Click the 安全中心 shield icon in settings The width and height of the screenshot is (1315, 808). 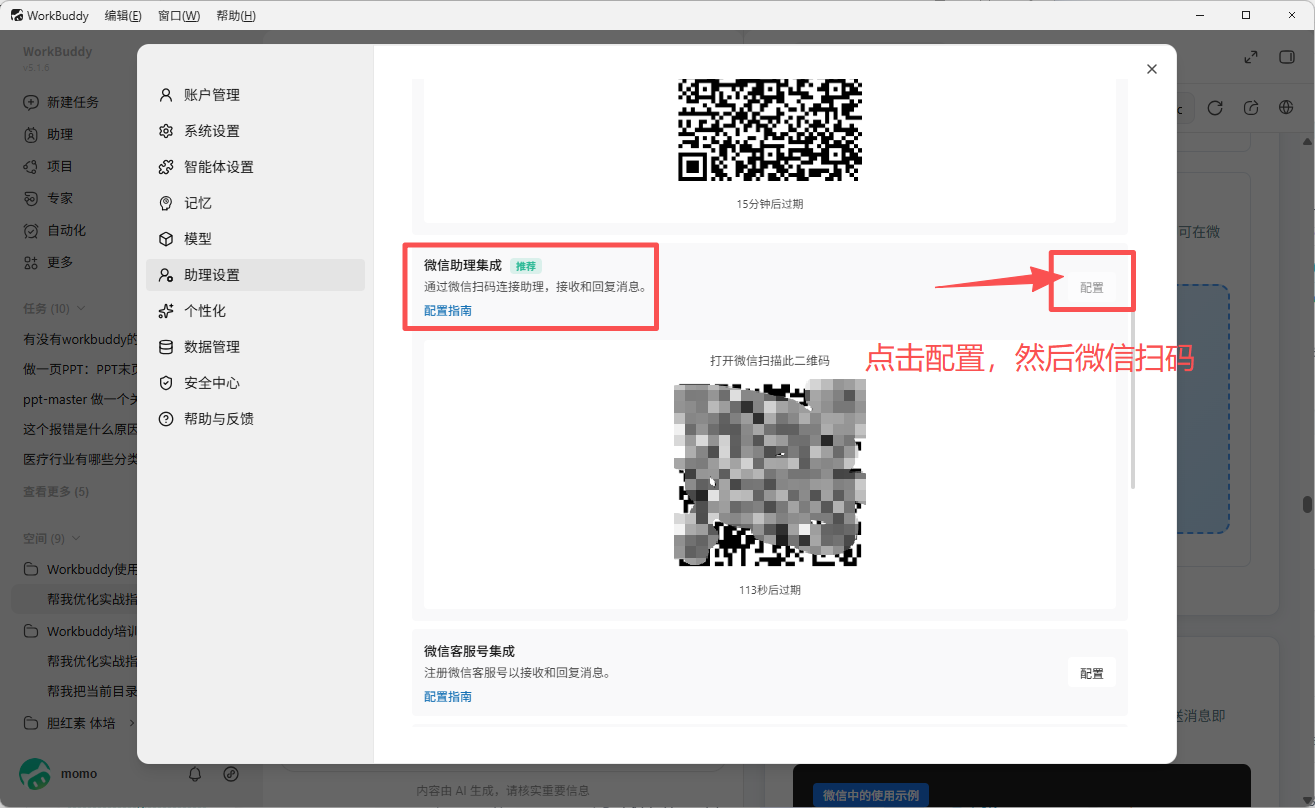166,383
